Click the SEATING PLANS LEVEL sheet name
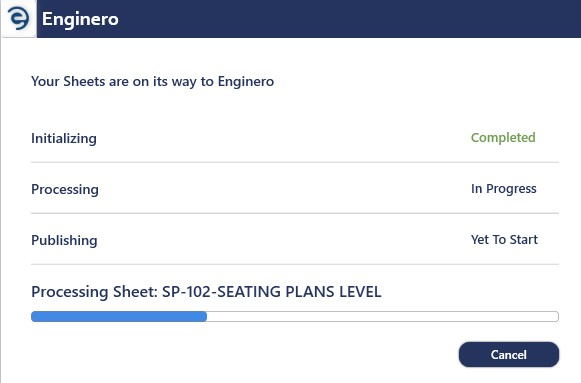 coord(299,292)
